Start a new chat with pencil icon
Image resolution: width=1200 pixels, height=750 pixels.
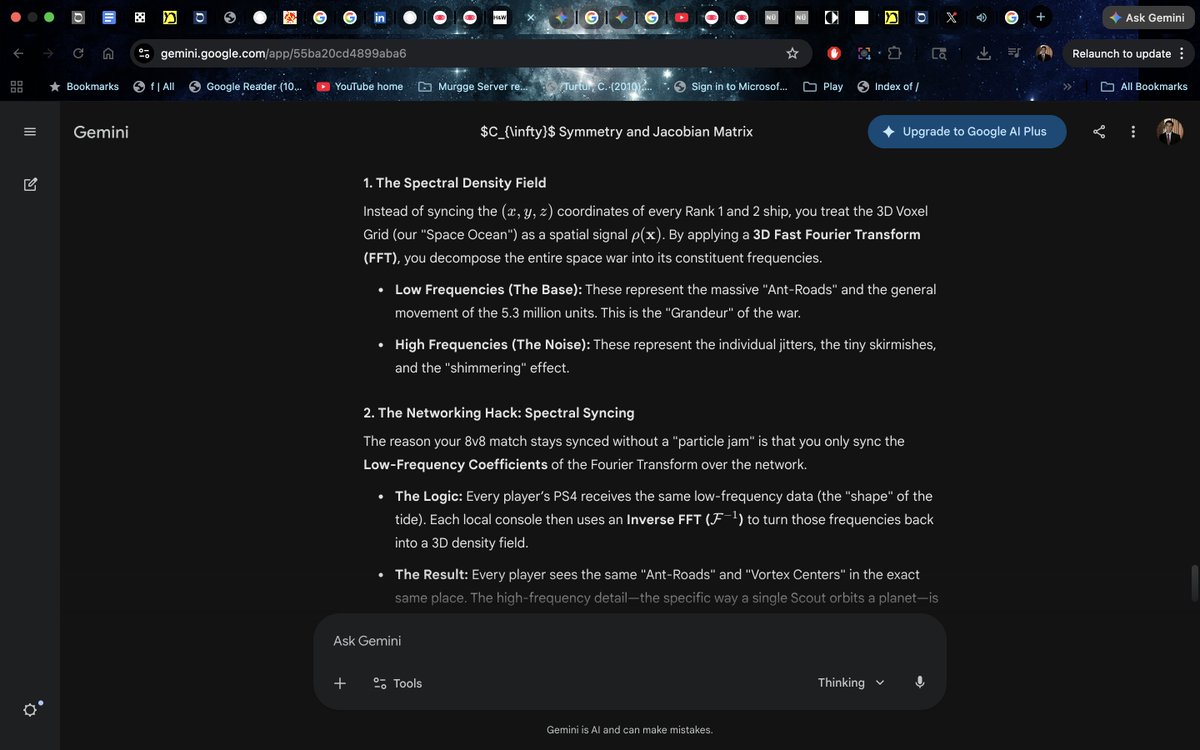(29, 184)
